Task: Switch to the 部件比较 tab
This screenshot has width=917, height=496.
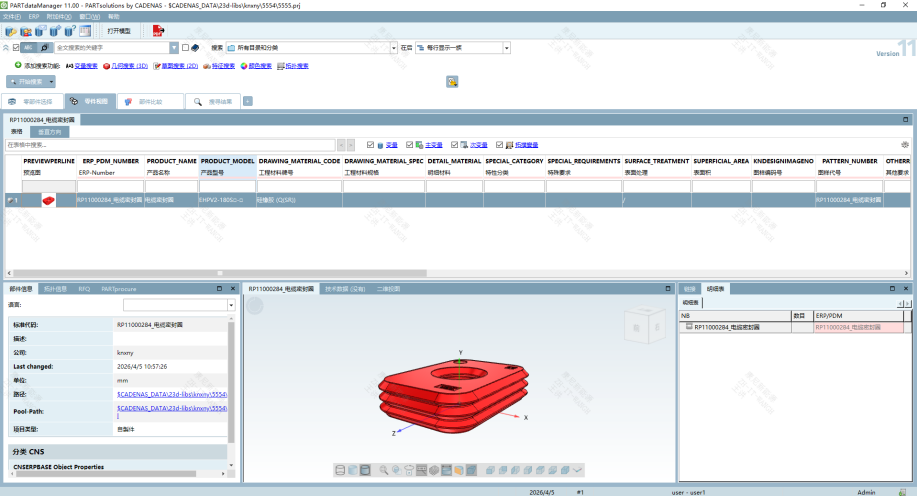Action: pos(150,101)
